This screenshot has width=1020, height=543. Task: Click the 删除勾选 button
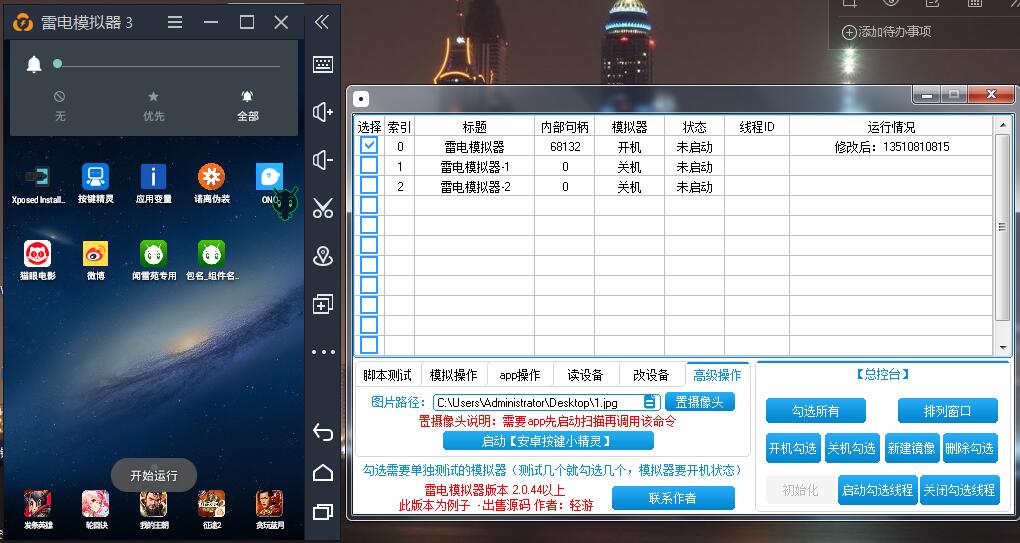click(970, 448)
